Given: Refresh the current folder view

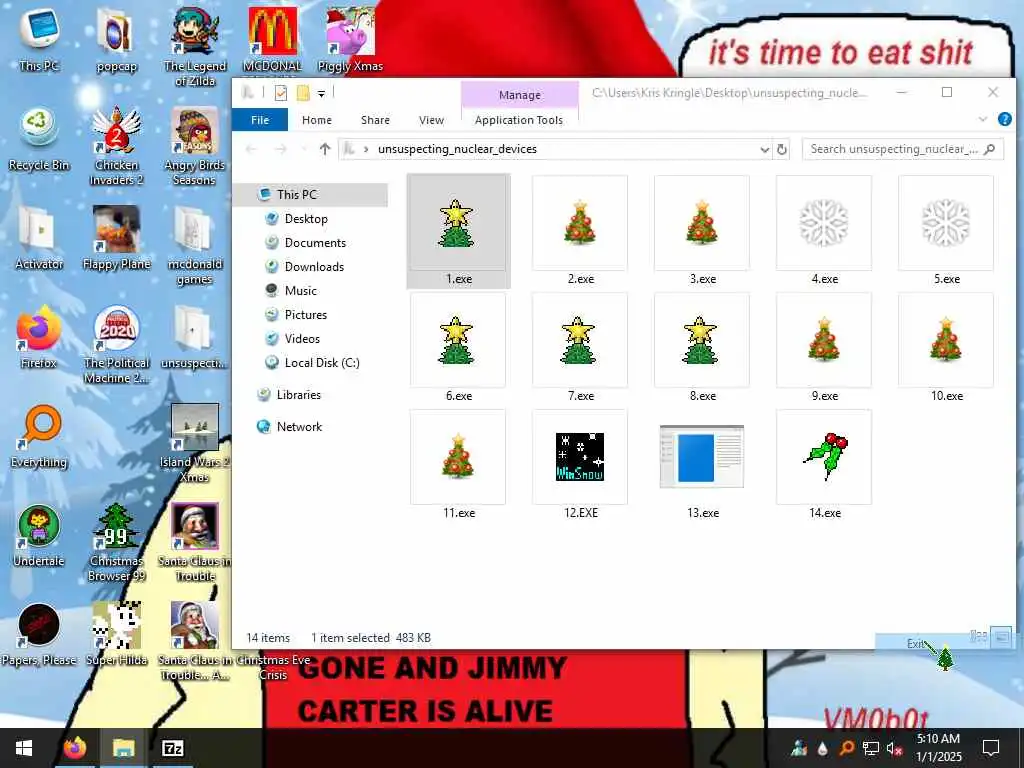Looking at the screenshot, I should [x=782, y=149].
